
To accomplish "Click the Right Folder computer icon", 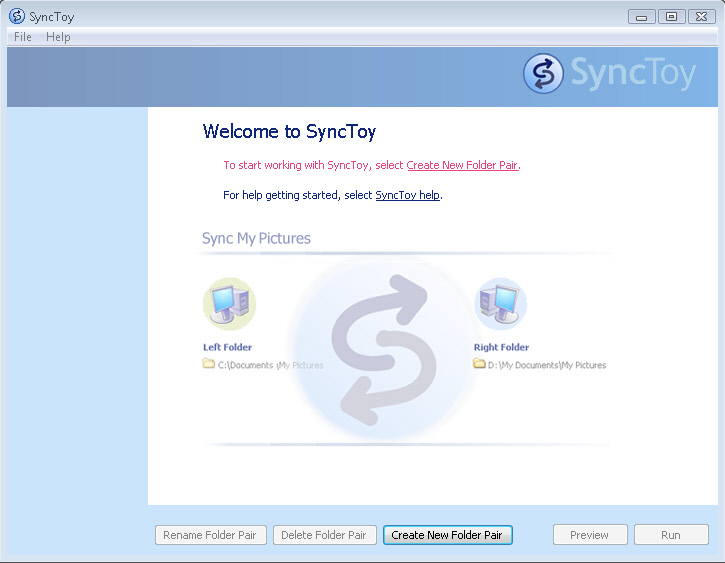I will (500, 304).
